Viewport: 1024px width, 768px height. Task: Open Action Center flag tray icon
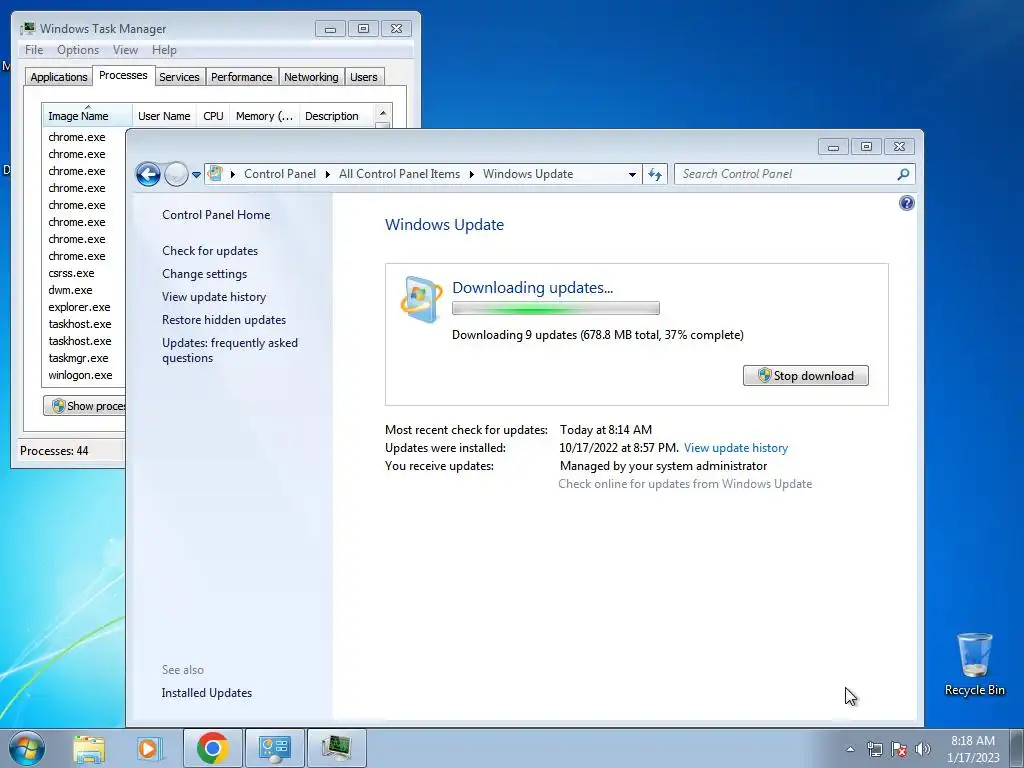pyautogui.click(x=899, y=749)
